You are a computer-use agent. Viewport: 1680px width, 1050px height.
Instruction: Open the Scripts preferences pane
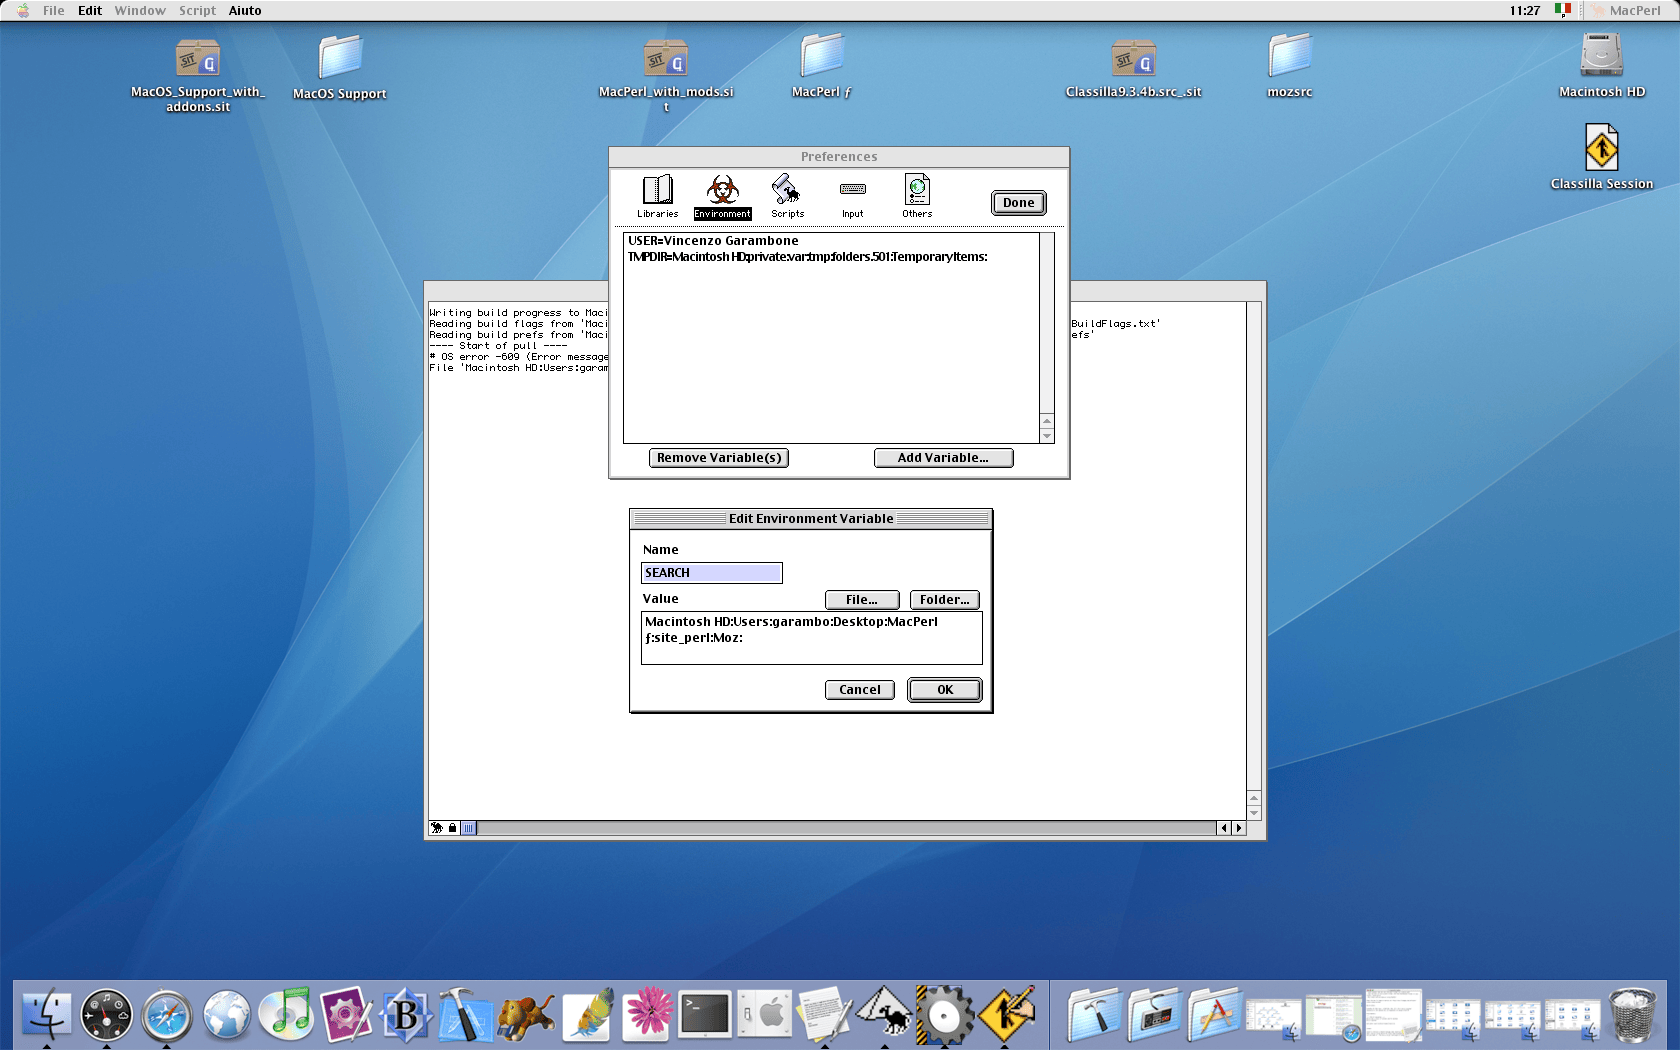pos(787,196)
